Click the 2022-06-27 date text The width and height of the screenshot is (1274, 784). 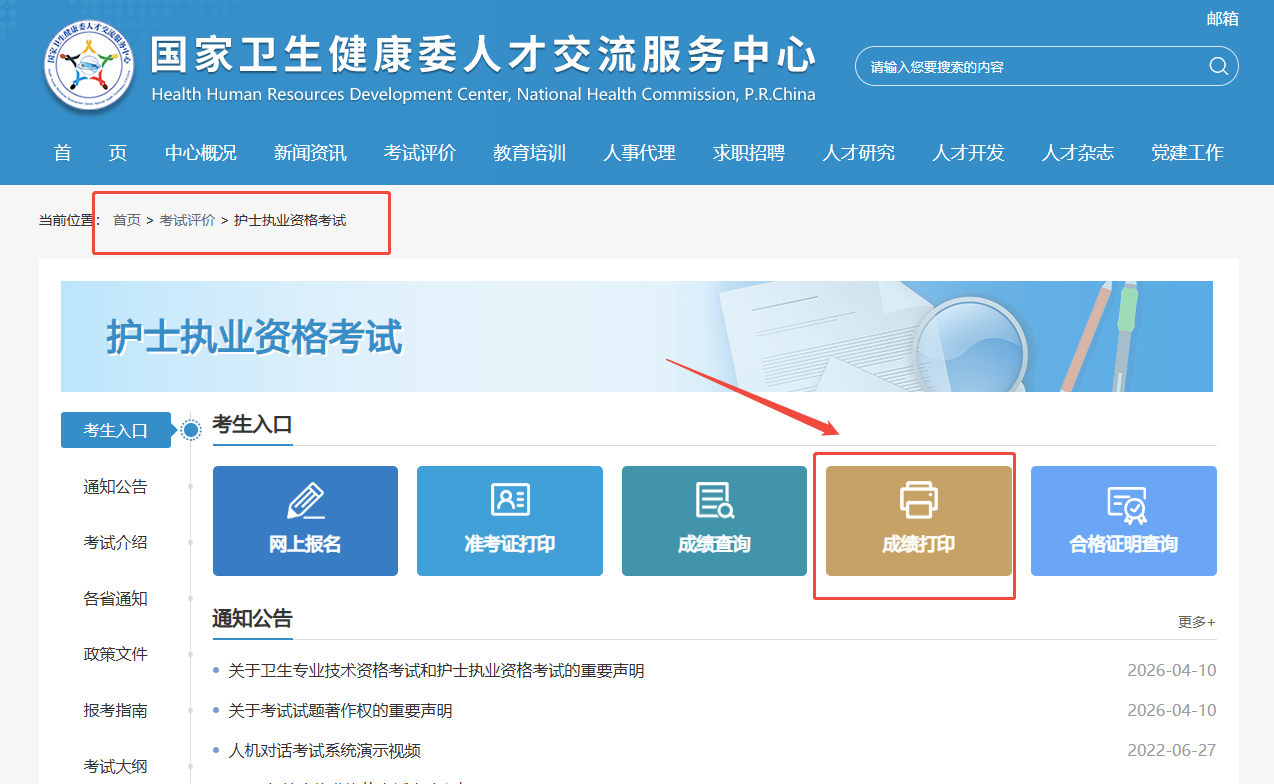tap(1172, 751)
